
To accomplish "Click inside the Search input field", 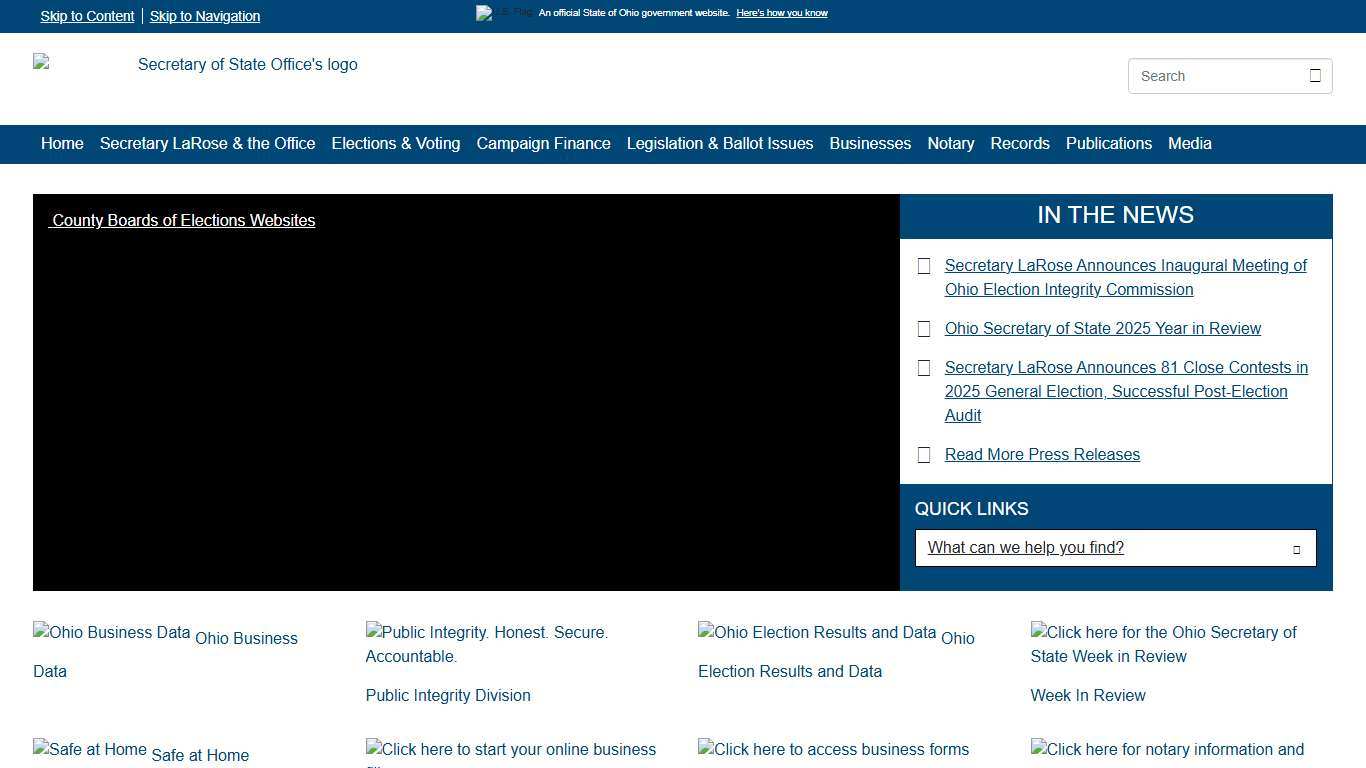I will pos(1210,75).
